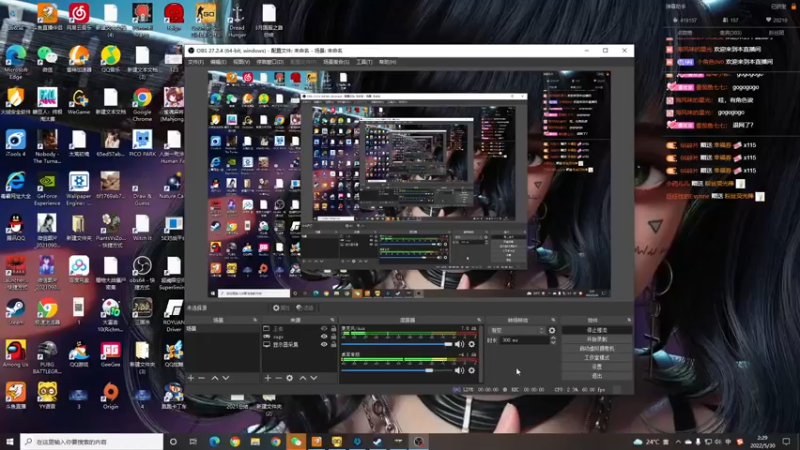Open PICO PARK desktop icon

tap(142, 143)
